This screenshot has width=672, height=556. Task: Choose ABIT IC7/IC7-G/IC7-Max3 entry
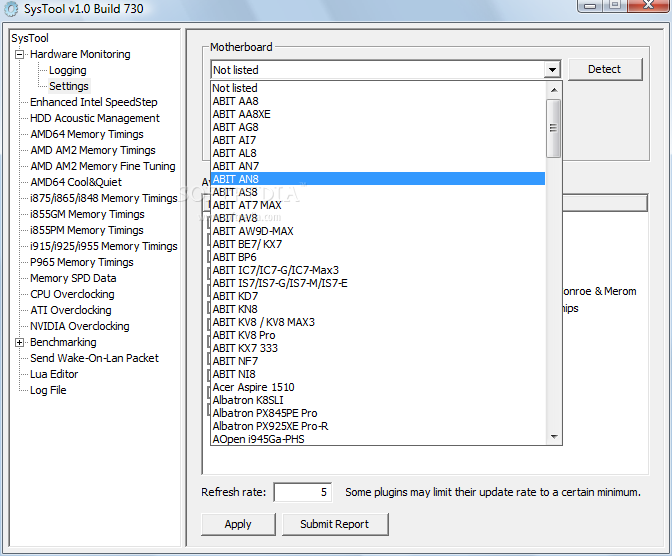coord(378,270)
